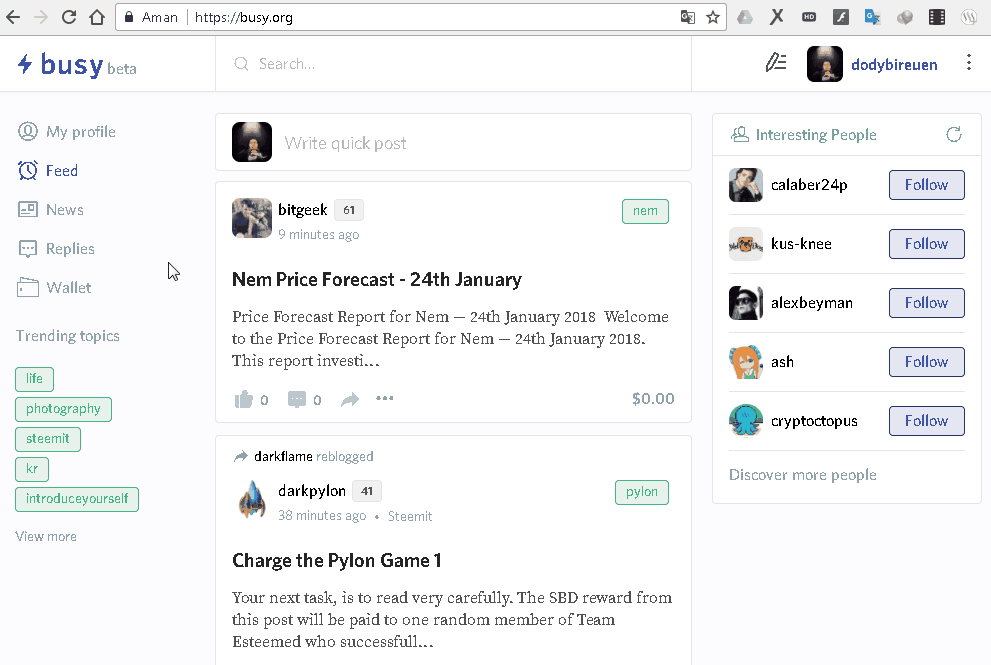991x665 pixels.
Task: Click bitgeek's avatar on the post
Action: pyautogui.click(x=252, y=218)
